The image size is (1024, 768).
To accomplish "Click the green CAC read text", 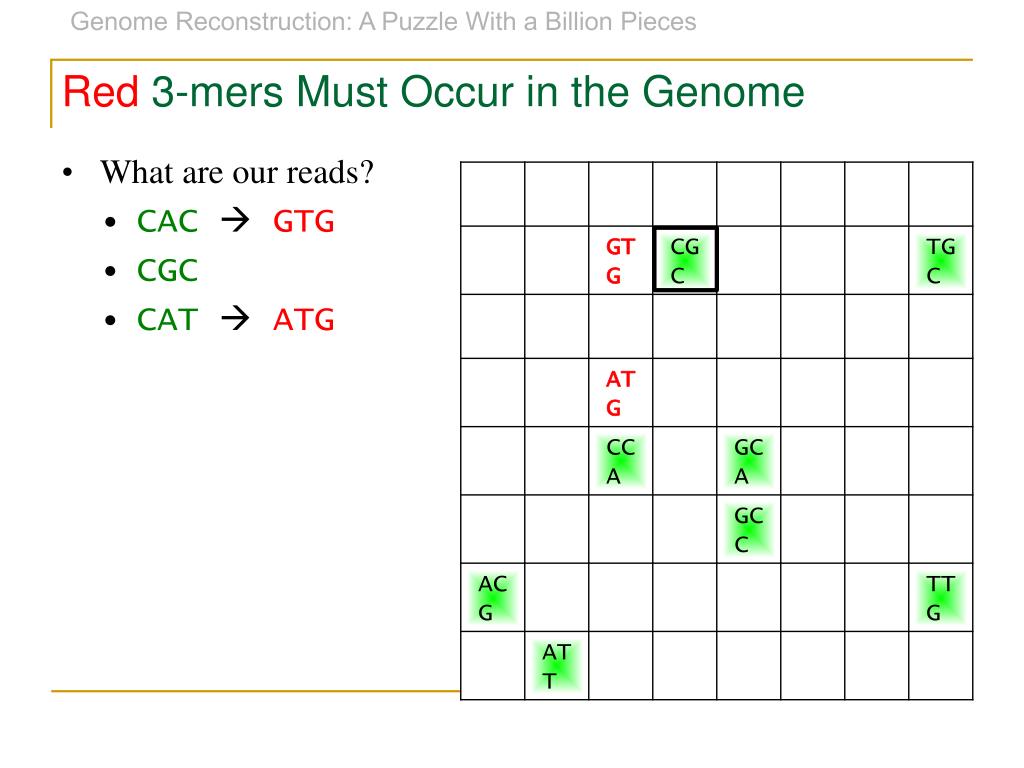I will (x=167, y=221).
